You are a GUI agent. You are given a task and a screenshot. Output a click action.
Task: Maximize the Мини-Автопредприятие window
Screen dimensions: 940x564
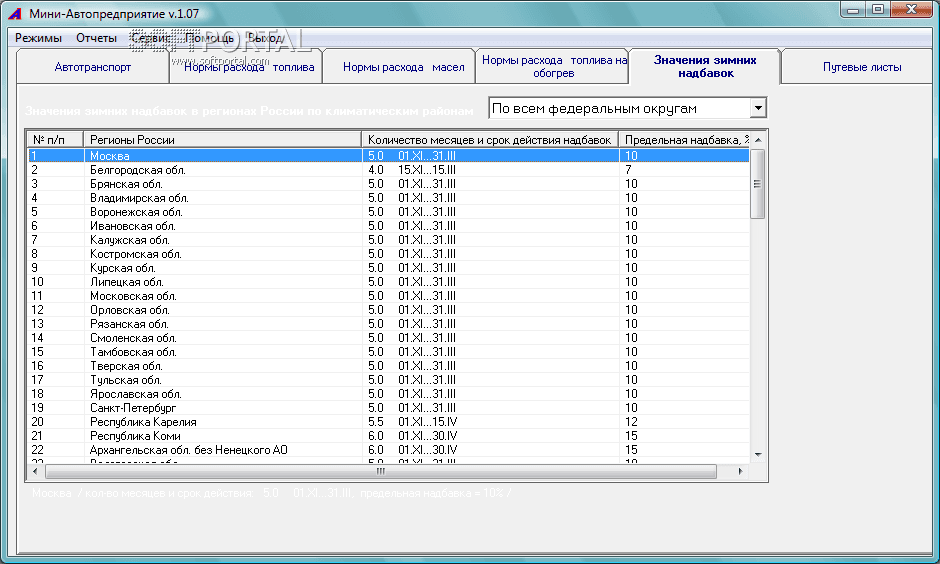tap(878, 9)
